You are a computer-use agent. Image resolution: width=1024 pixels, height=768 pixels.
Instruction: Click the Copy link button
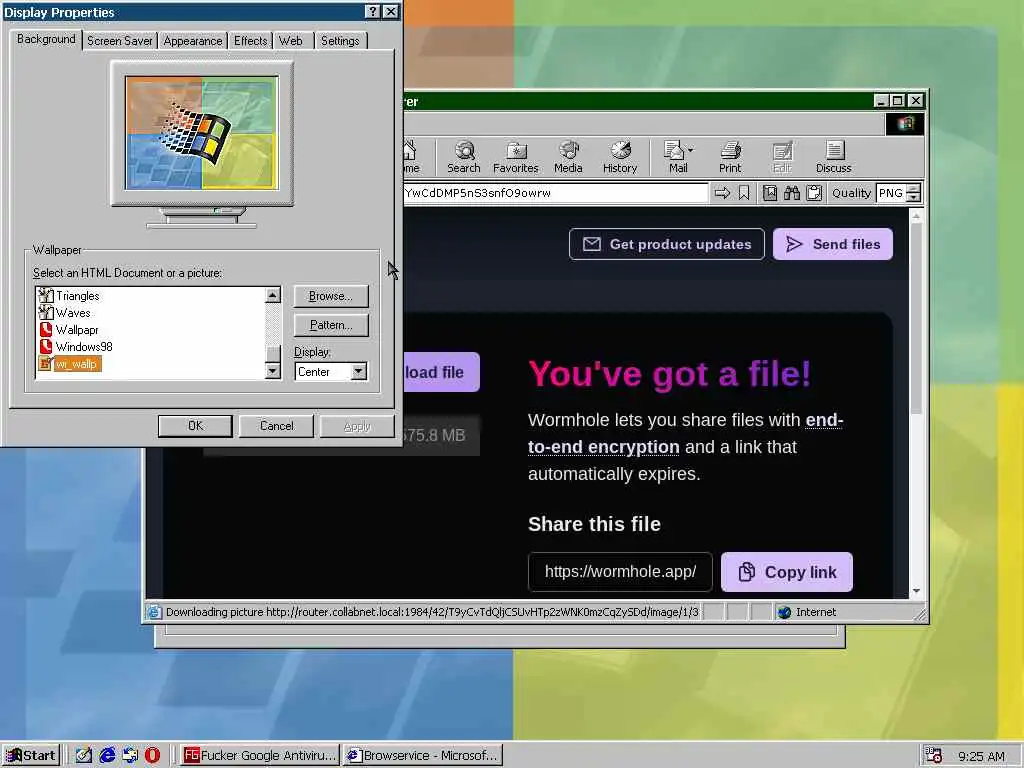pos(787,572)
